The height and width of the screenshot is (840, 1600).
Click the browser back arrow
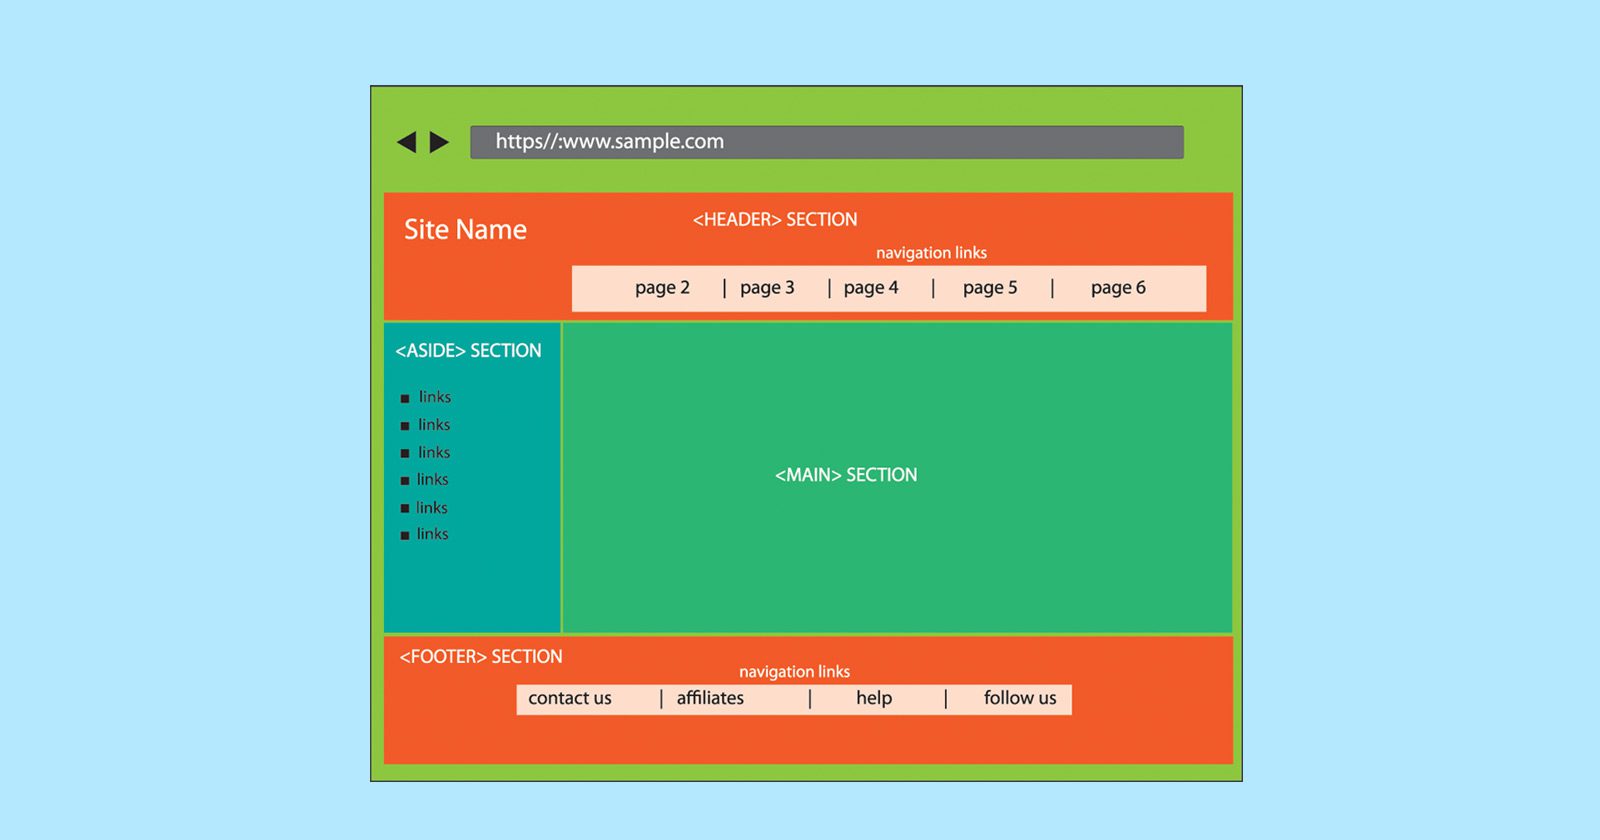(407, 142)
